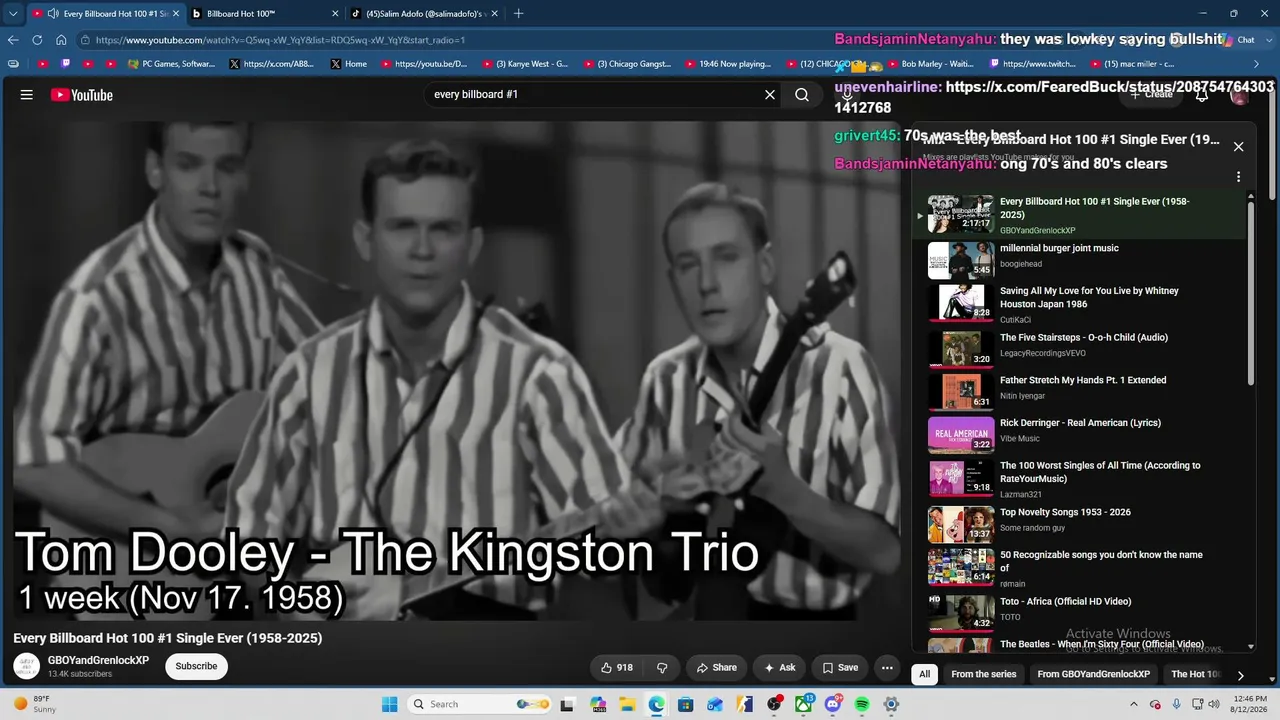Click the YouTube search input field
This screenshot has height=720, width=1280.
pyautogui.click(x=594, y=95)
